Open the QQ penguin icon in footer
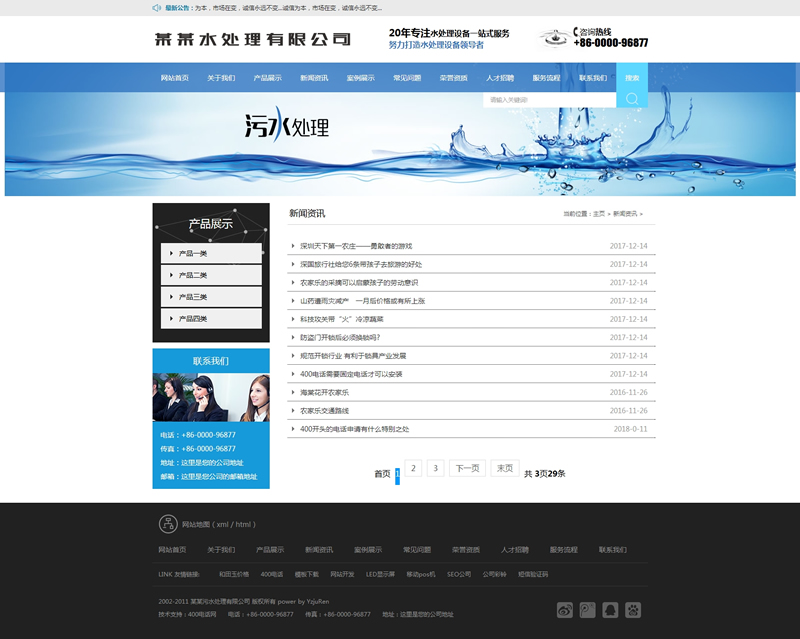Screen dimensions: 800x639 coord(610,610)
